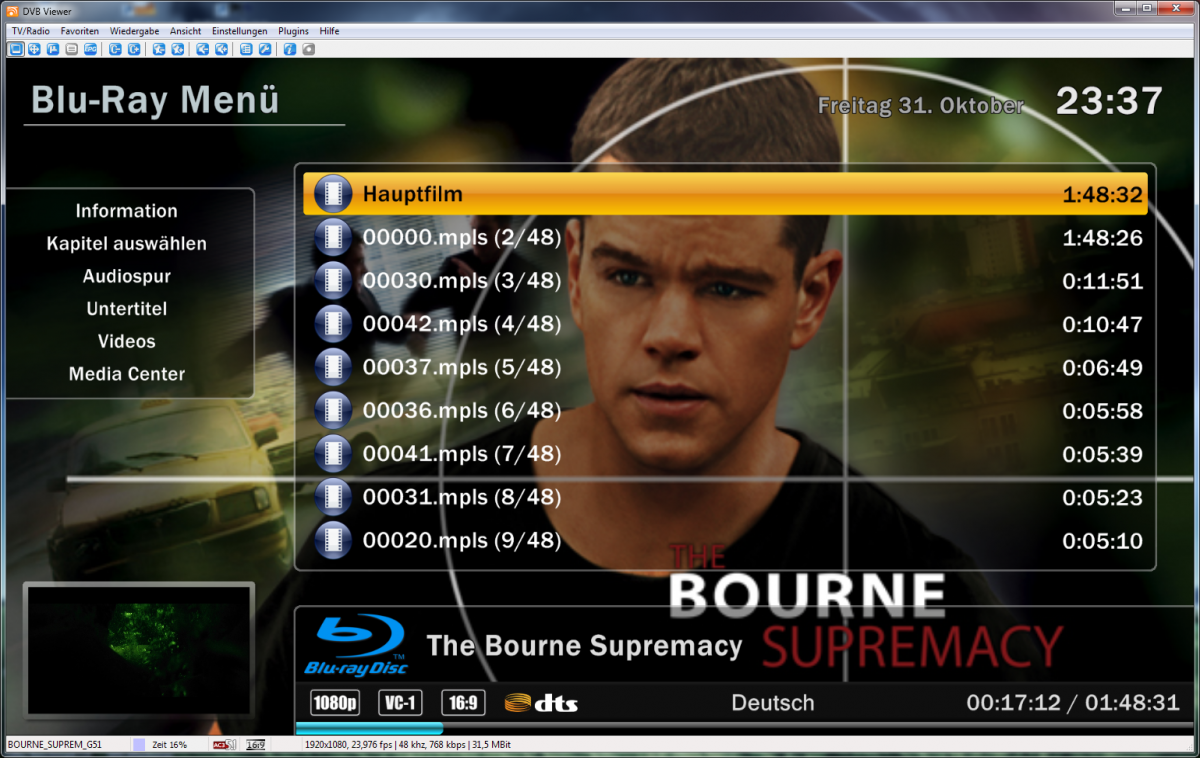1200x758 pixels.
Task: Open the channel list toolbar icon
Action: 246,49
